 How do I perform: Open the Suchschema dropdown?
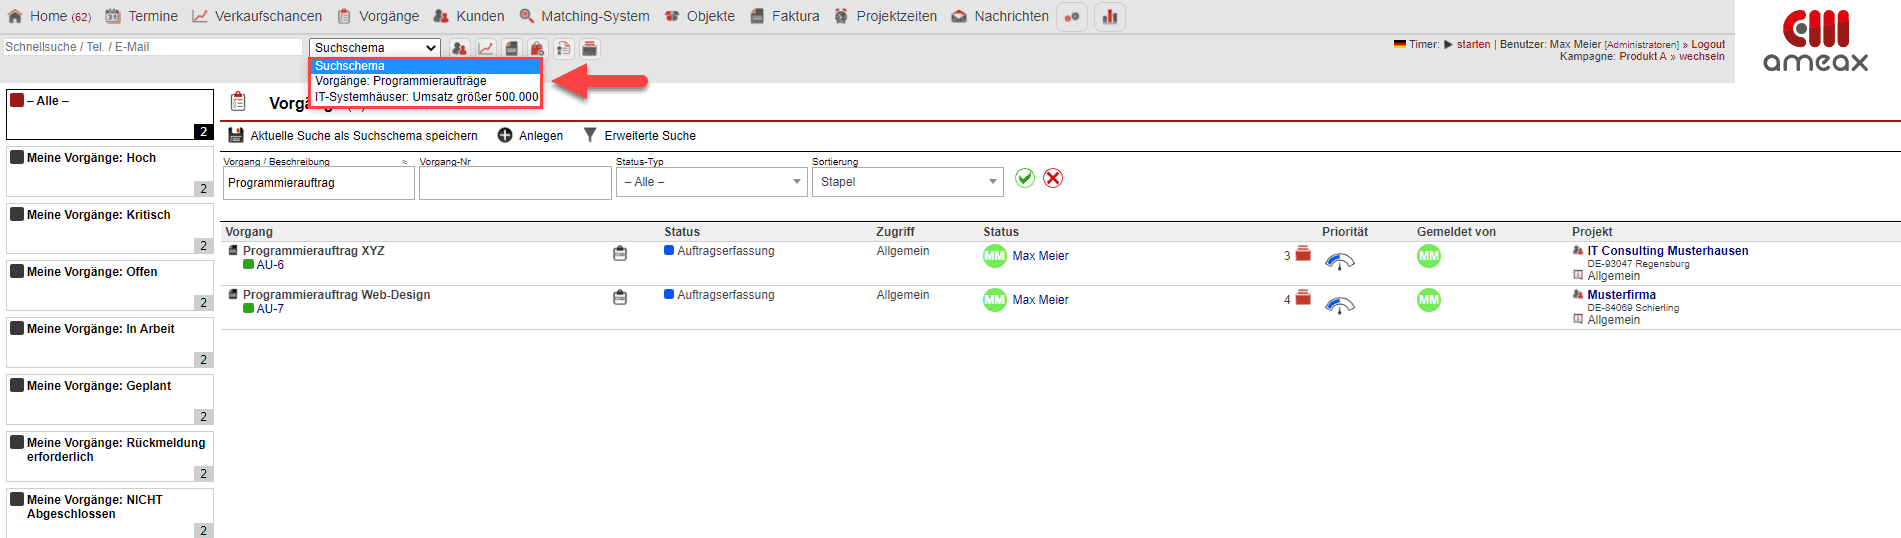tap(375, 48)
